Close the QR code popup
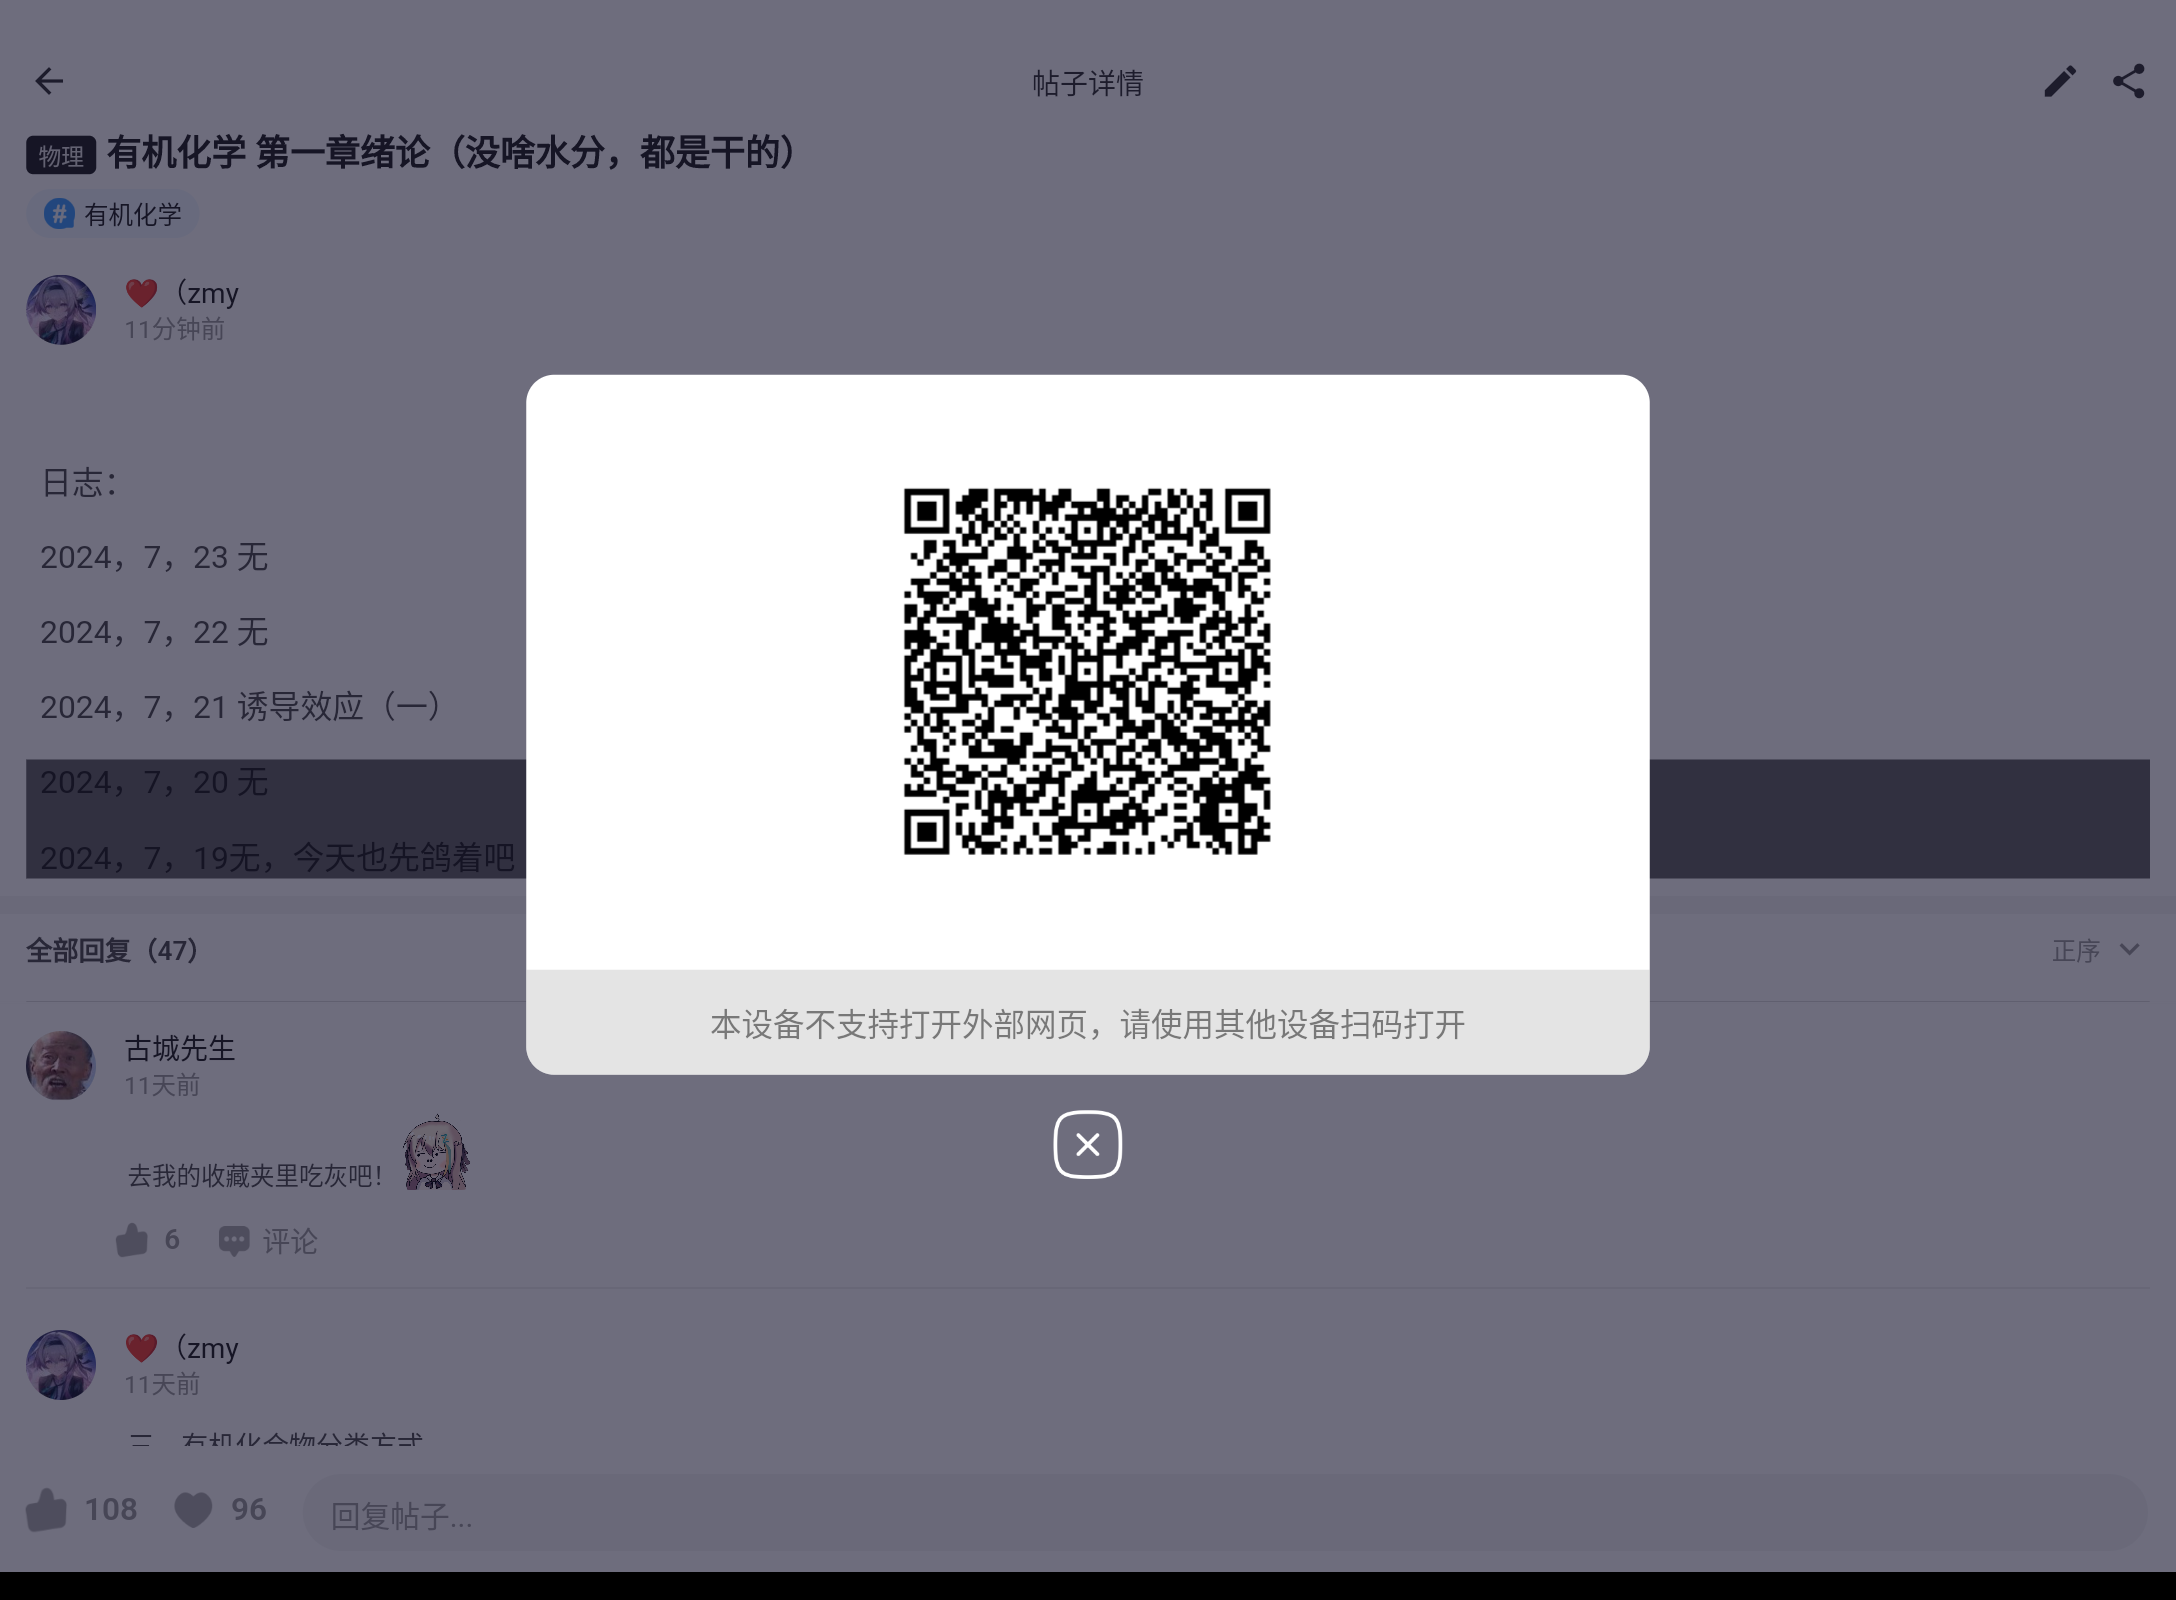This screenshot has height=1600, width=2176. click(x=1087, y=1144)
